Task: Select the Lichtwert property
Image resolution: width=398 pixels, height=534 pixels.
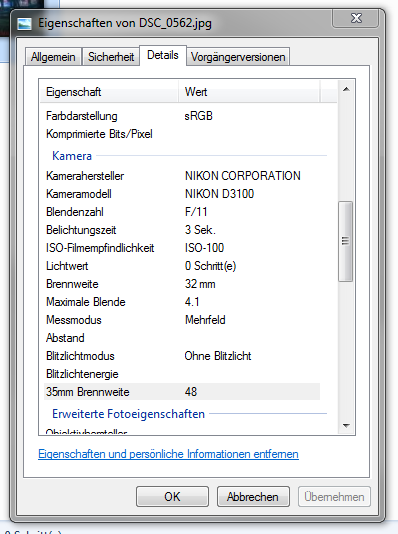Action: pos(67,266)
